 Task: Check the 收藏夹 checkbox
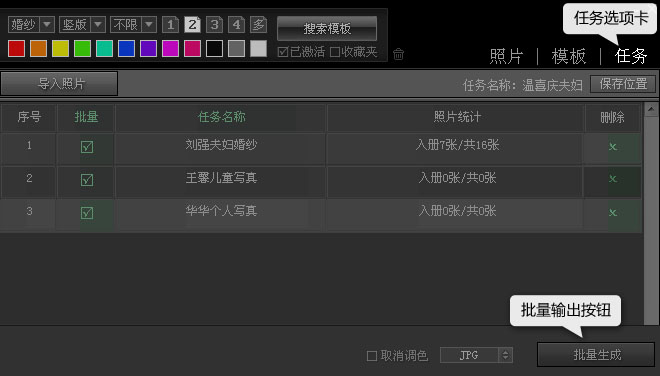335,52
